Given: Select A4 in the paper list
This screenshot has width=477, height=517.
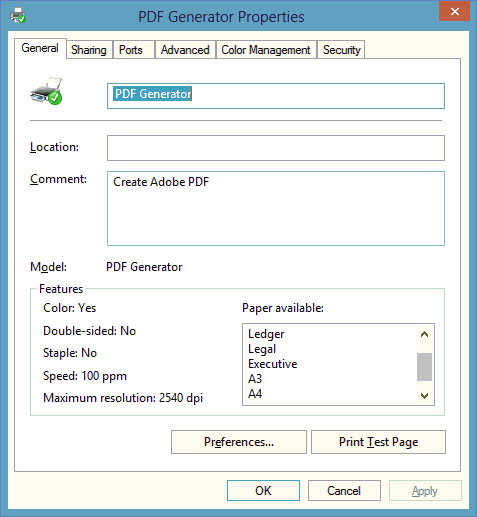Looking at the screenshot, I should [x=255, y=394].
